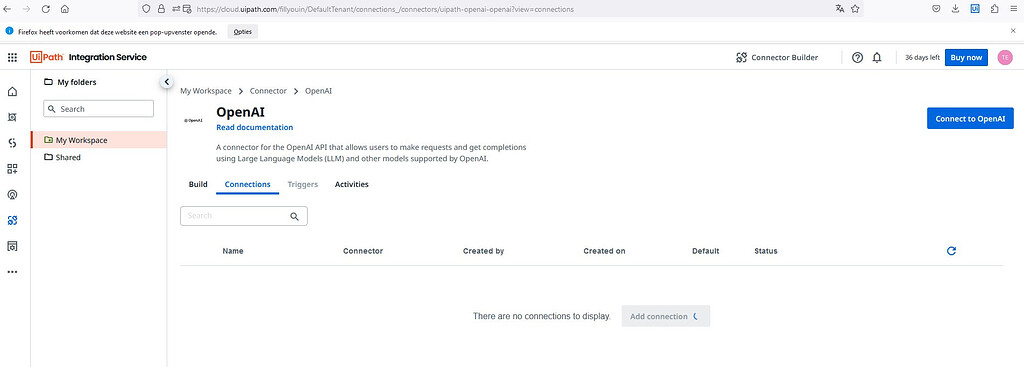Open the Read documentation link
1024x367 pixels.
[x=255, y=127]
